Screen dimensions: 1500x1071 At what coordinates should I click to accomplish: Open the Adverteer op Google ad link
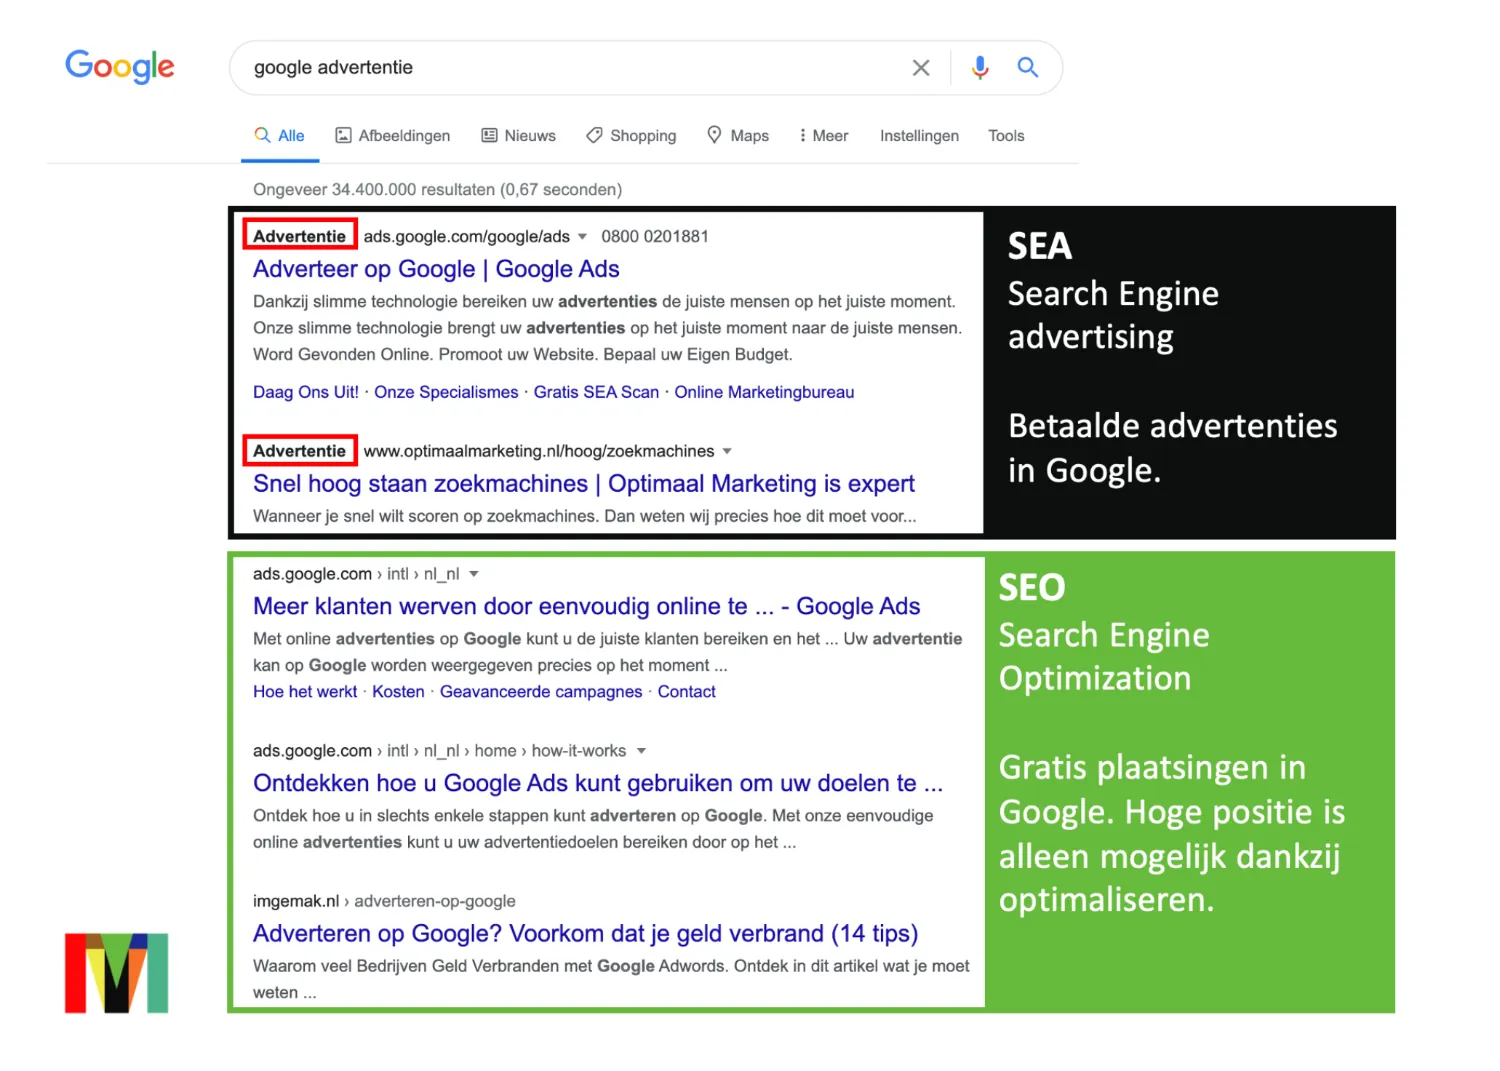436,269
